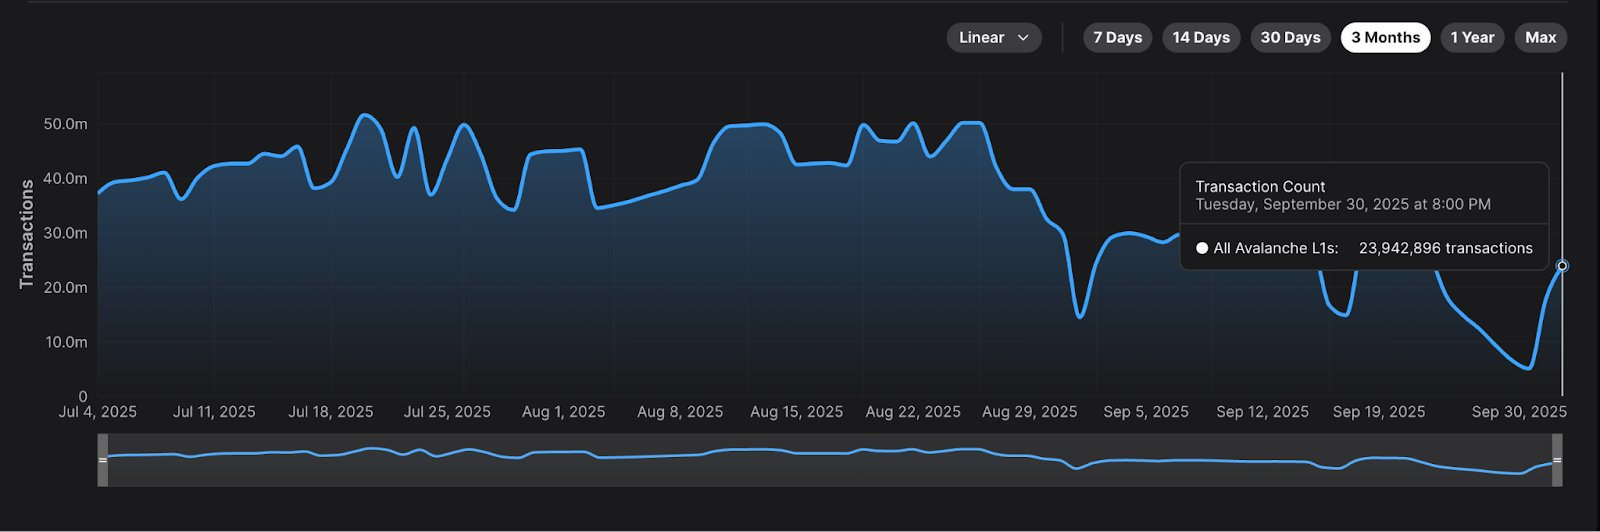This screenshot has height=532, width=1600.
Task: Click the 23,942,896 transactions value
Action: [x=1445, y=248]
